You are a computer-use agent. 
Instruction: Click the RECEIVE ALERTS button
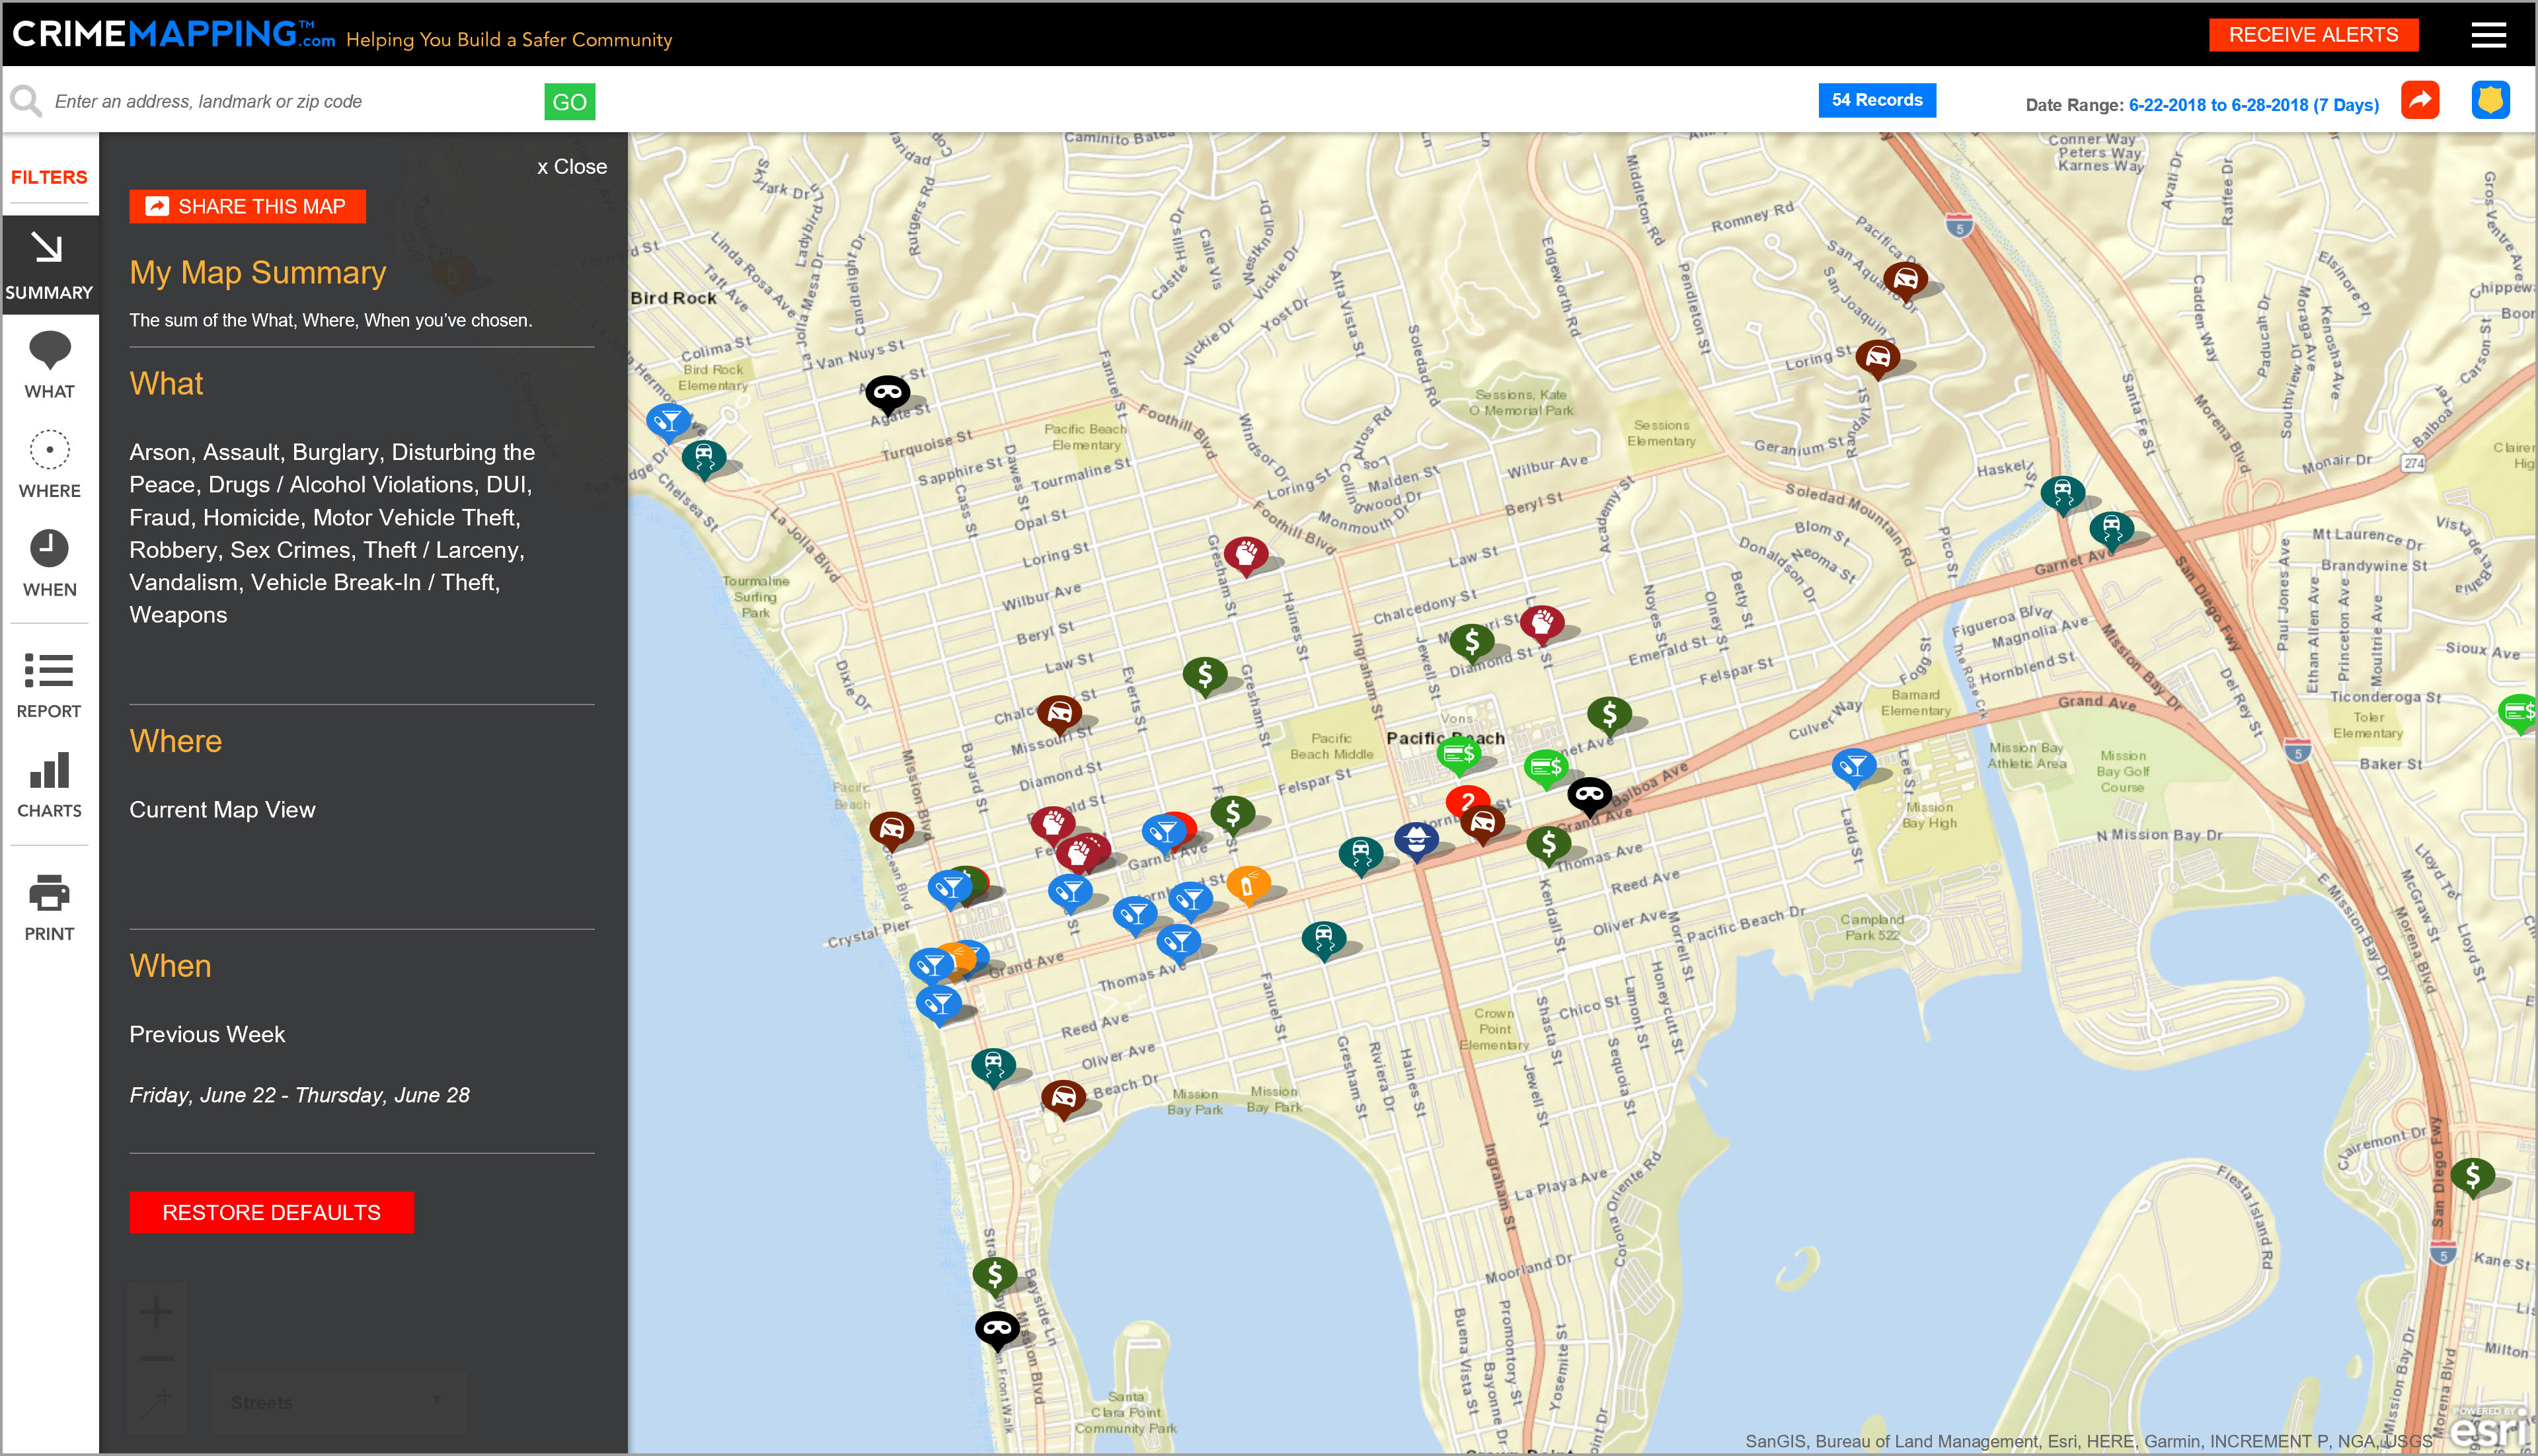click(x=2313, y=35)
